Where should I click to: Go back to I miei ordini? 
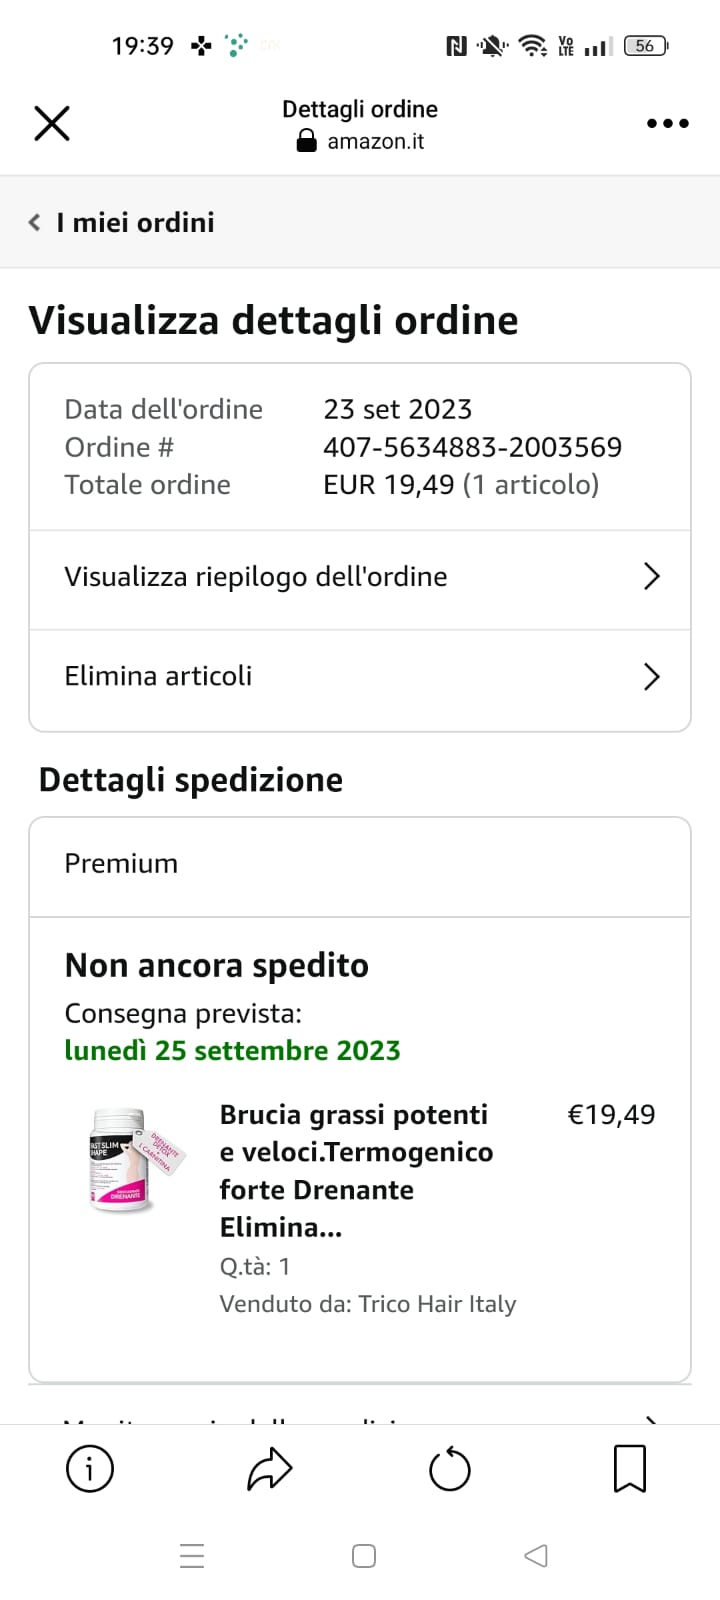[x=135, y=222]
